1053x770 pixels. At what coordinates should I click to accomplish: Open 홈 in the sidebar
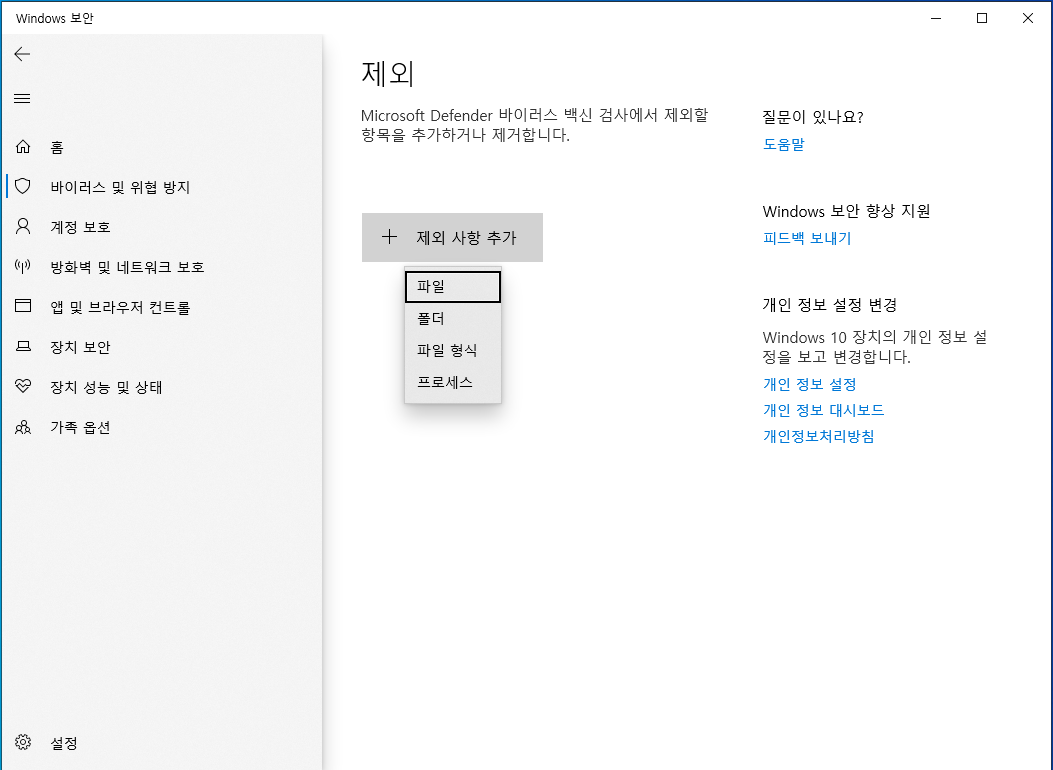57,148
